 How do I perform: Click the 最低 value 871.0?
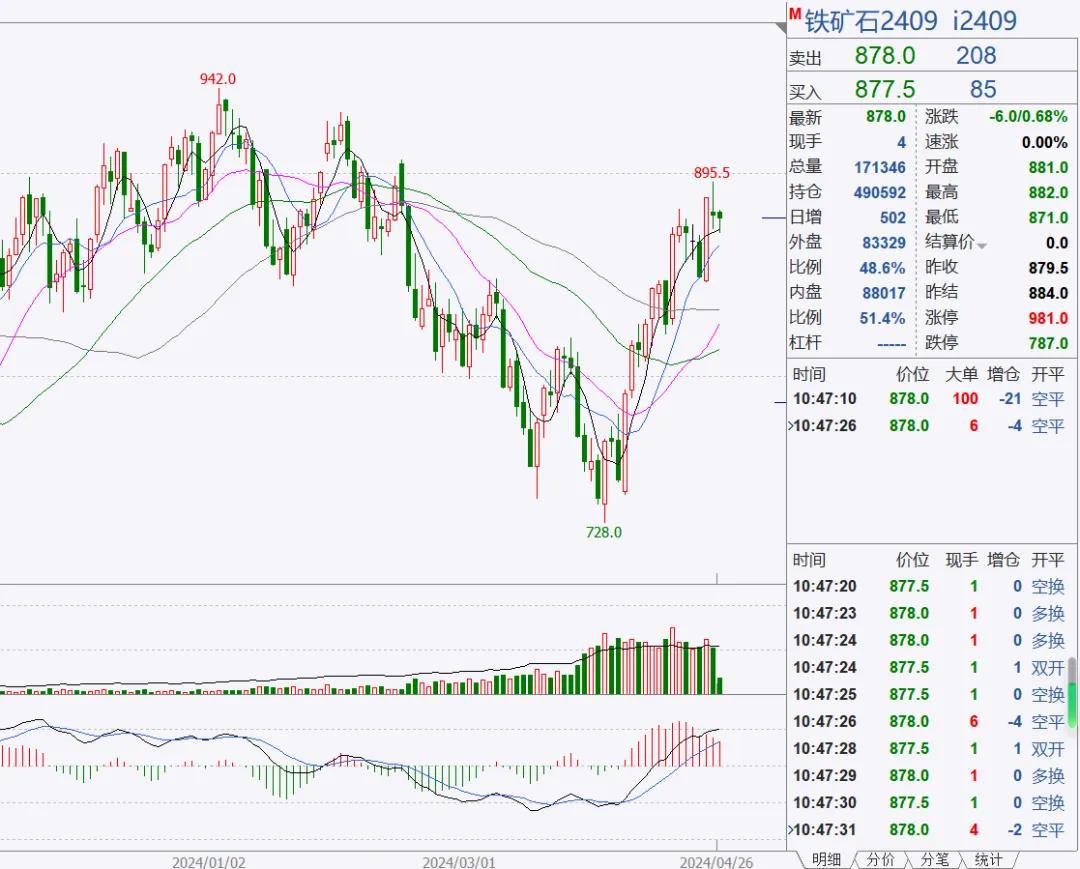pyautogui.click(x=1048, y=218)
